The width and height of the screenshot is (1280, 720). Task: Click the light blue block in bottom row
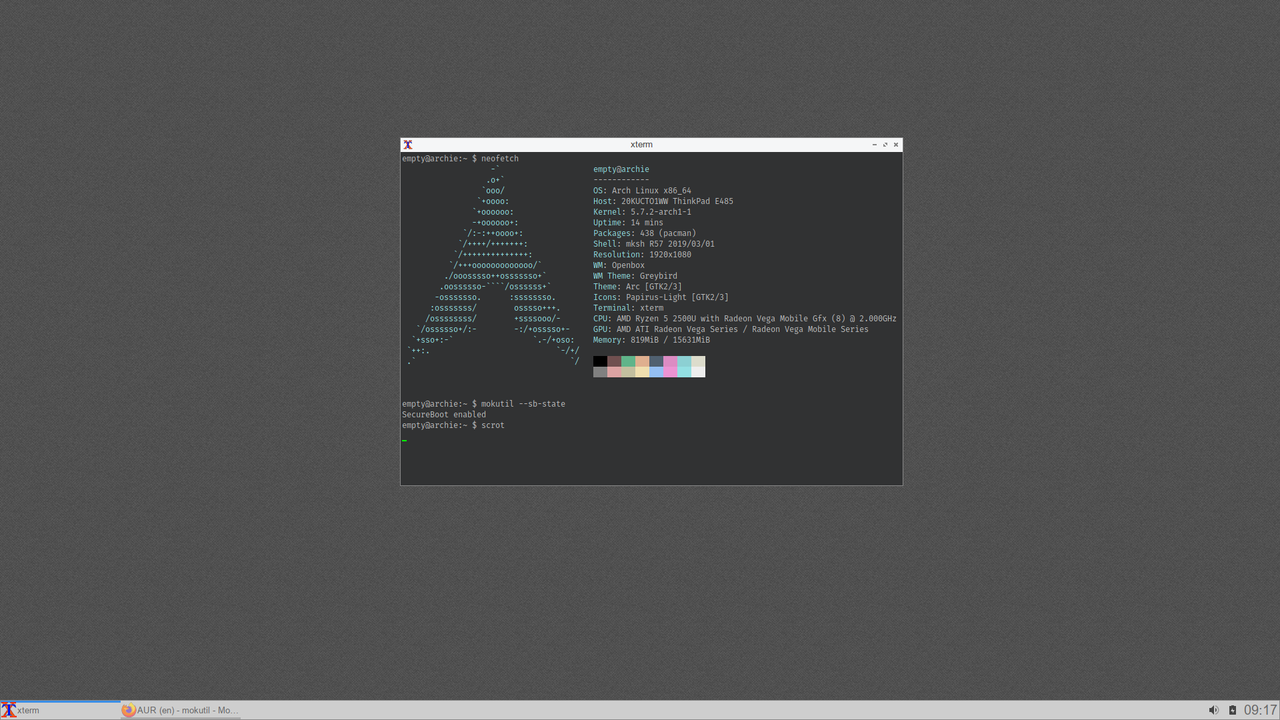[x=656, y=372]
